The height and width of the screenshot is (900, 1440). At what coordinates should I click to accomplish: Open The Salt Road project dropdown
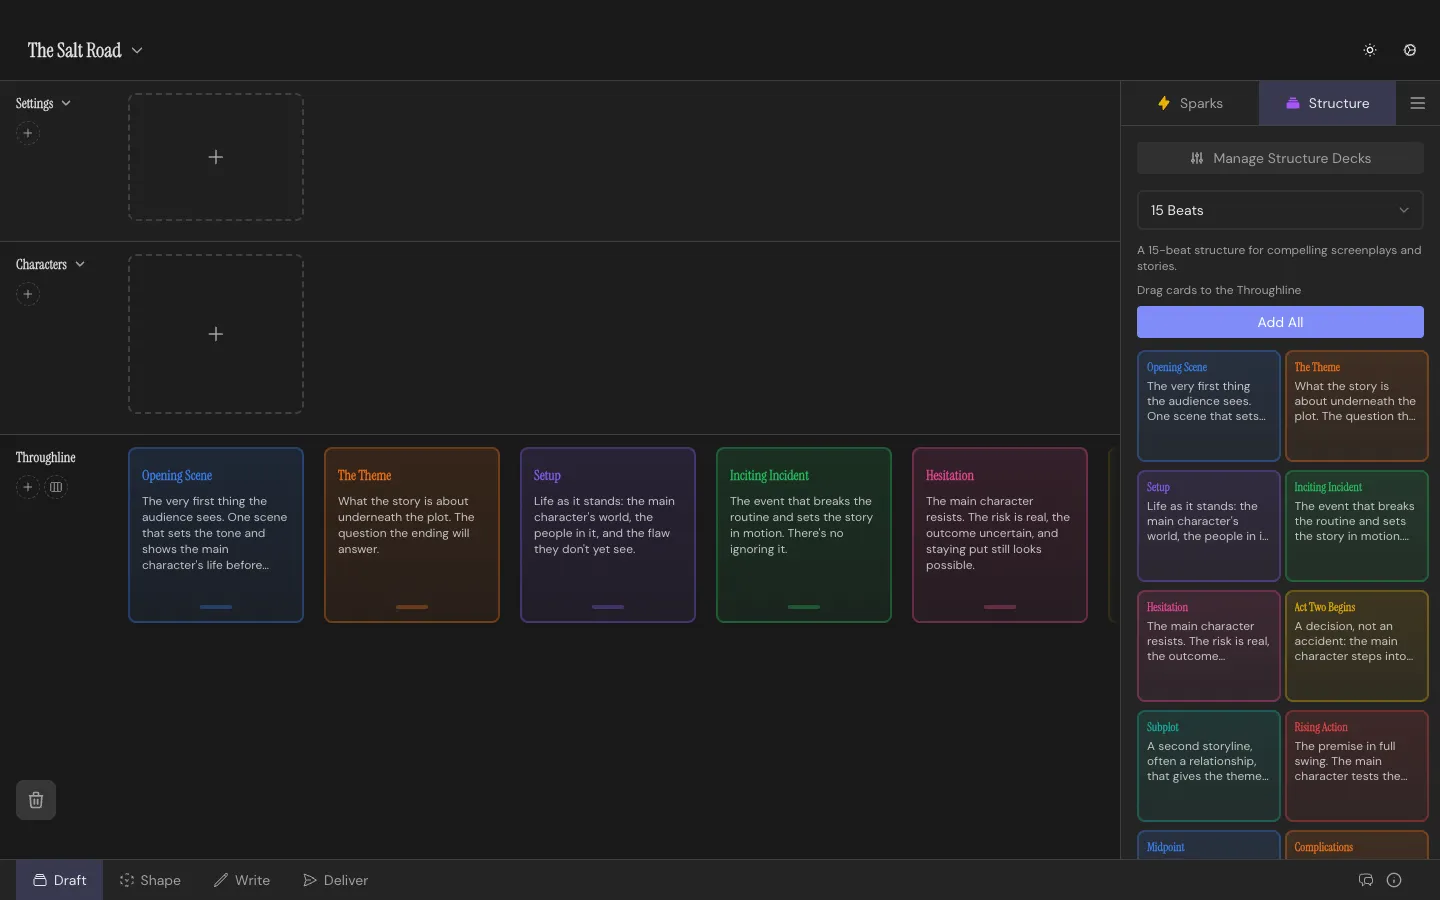point(85,50)
